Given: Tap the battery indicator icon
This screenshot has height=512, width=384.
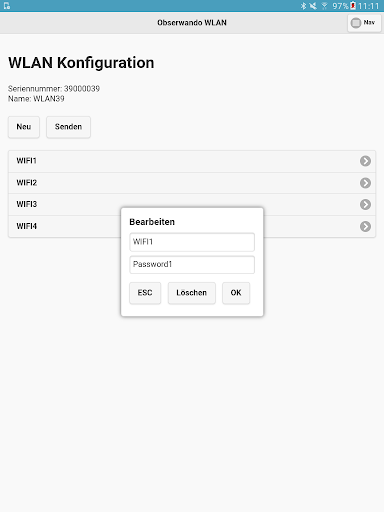Looking at the screenshot, I should 353,6.
